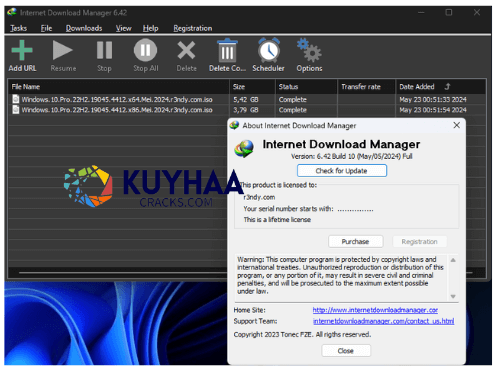Click the version 6.42 Build 10 text
The height and width of the screenshot is (367, 493).
pos(352,156)
